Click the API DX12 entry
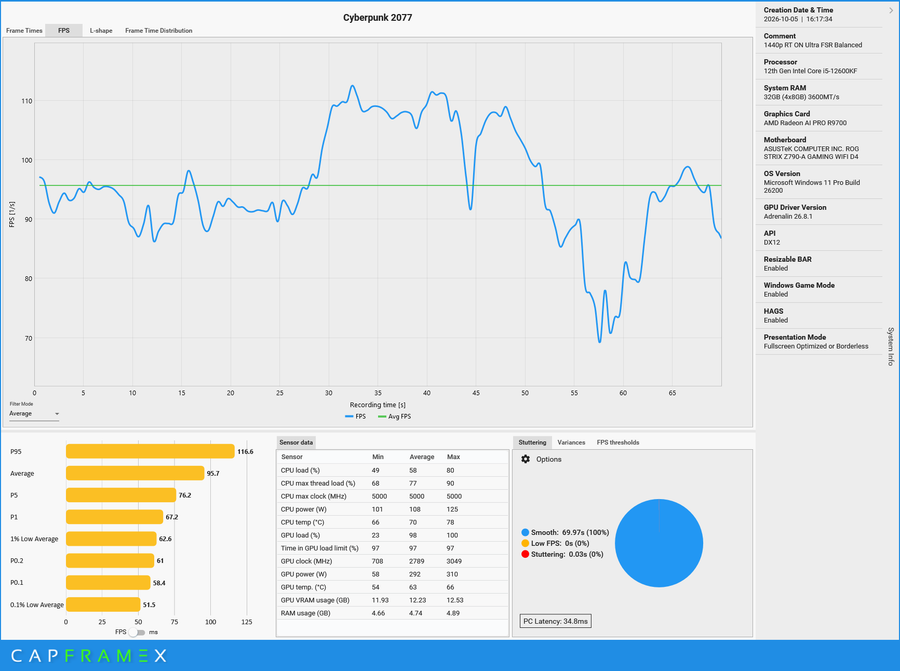The image size is (900, 671). 819,238
